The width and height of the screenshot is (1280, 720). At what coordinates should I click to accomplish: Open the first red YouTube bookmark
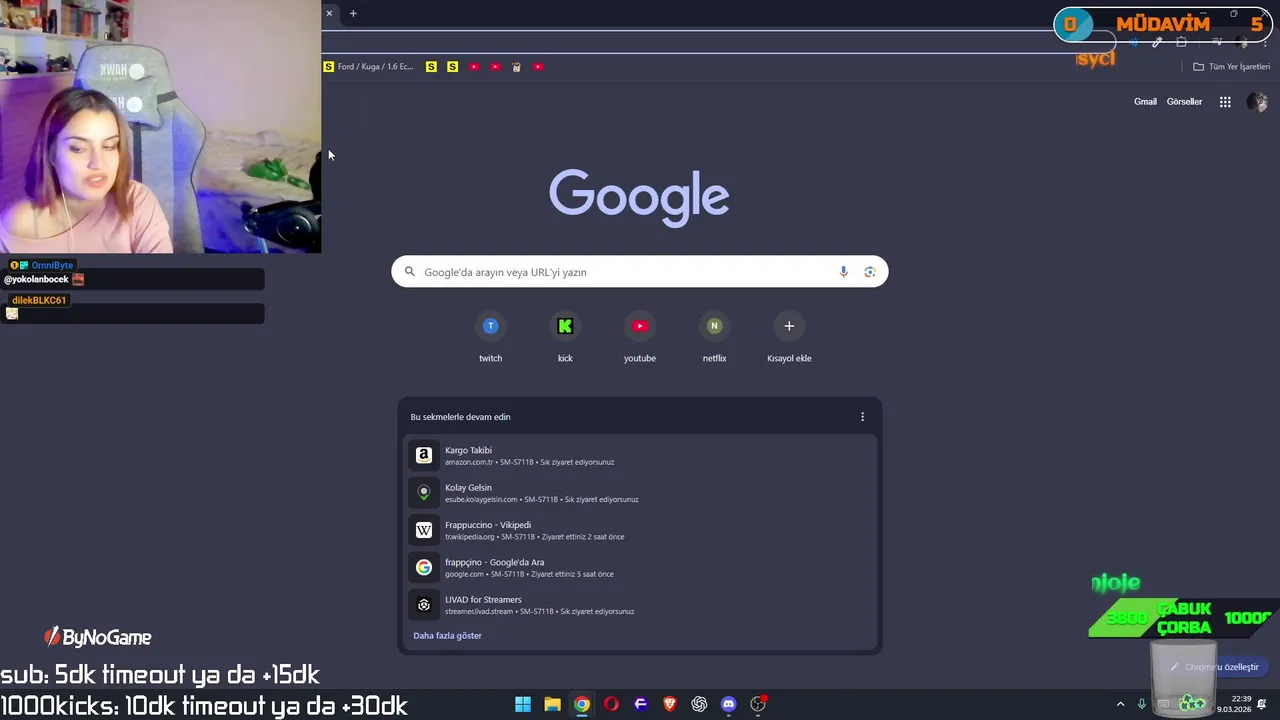[x=474, y=67]
